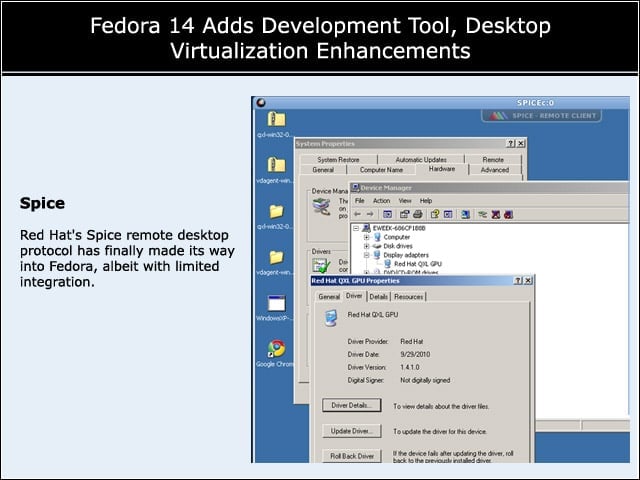Open the View menu in Device Manager

pyautogui.click(x=405, y=201)
